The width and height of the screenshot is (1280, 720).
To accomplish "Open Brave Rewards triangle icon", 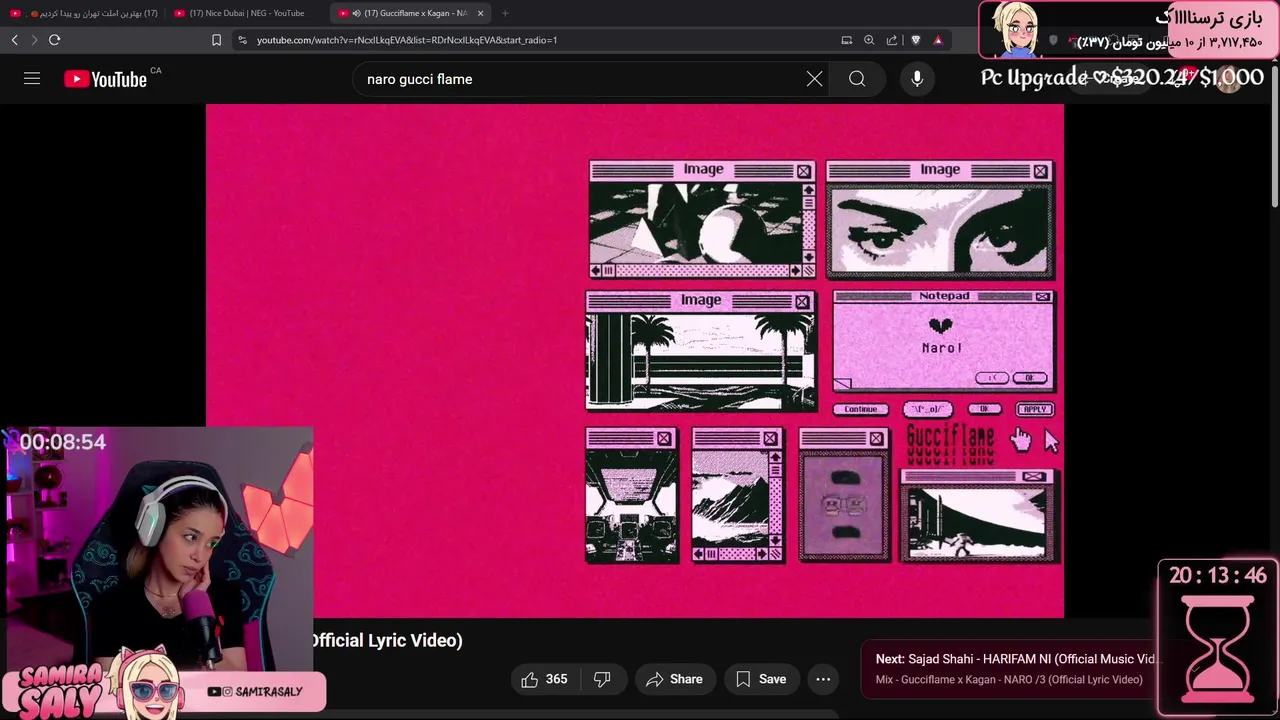I will tap(938, 40).
